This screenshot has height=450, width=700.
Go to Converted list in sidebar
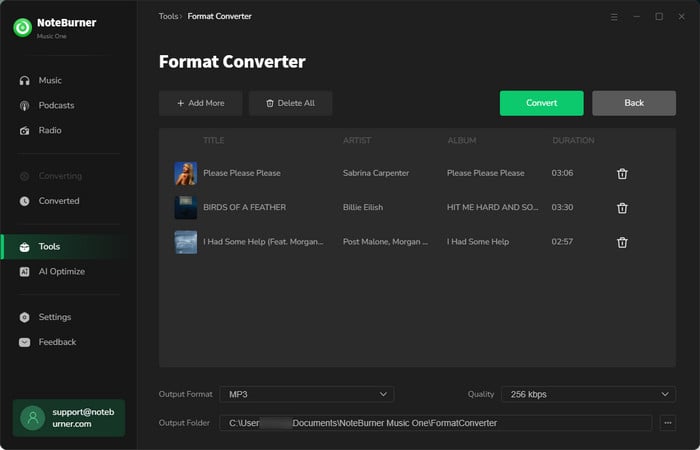click(x=59, y=201)
